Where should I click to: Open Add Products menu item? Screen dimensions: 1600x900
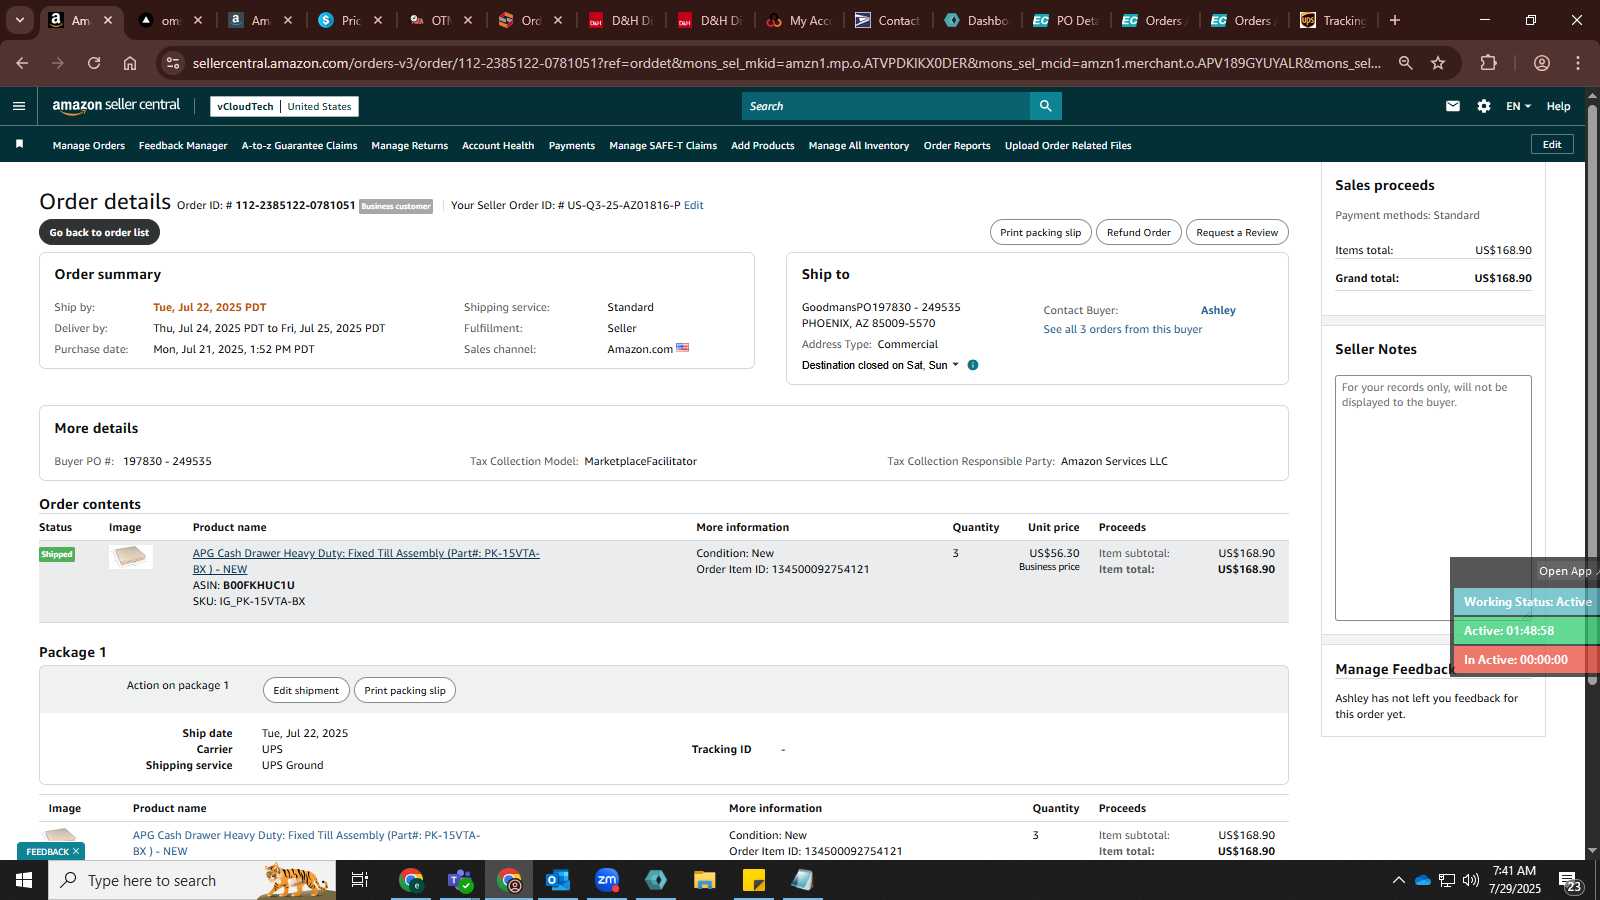[x=763, y=146]
